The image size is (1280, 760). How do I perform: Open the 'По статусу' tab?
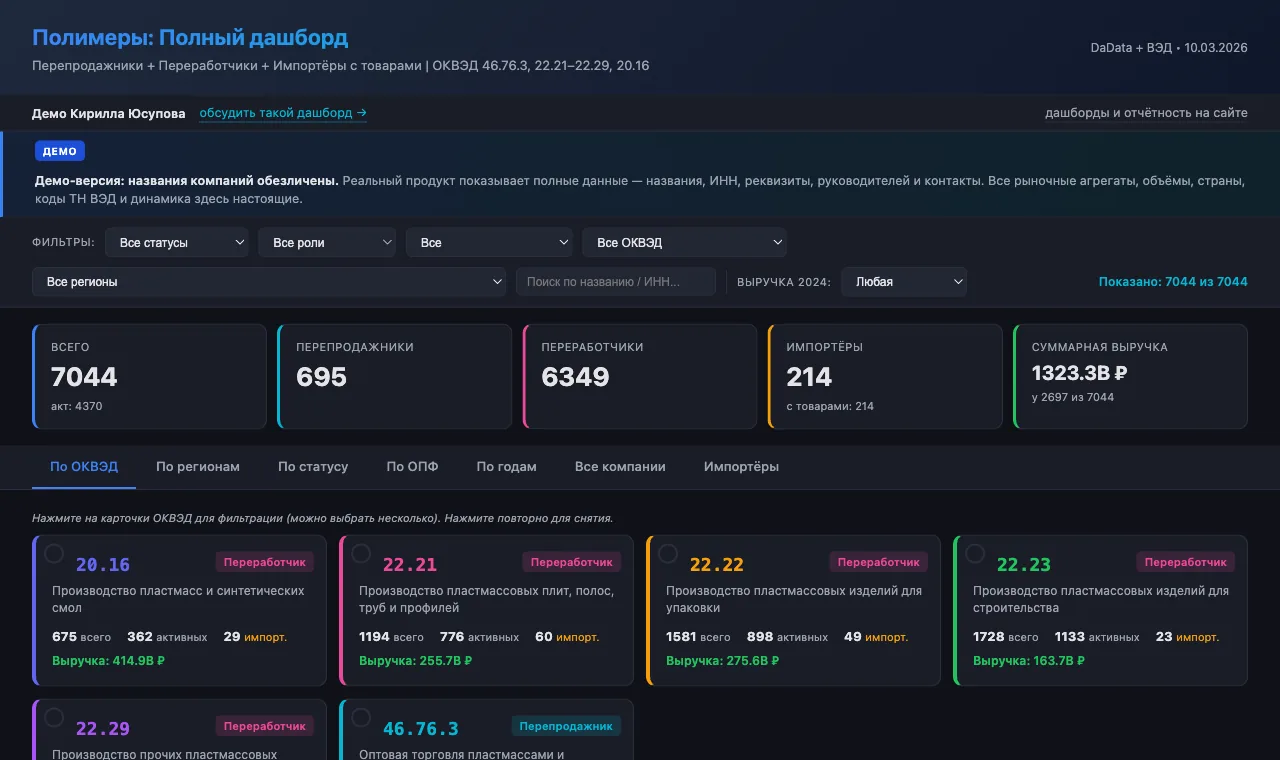coord(313,467)
